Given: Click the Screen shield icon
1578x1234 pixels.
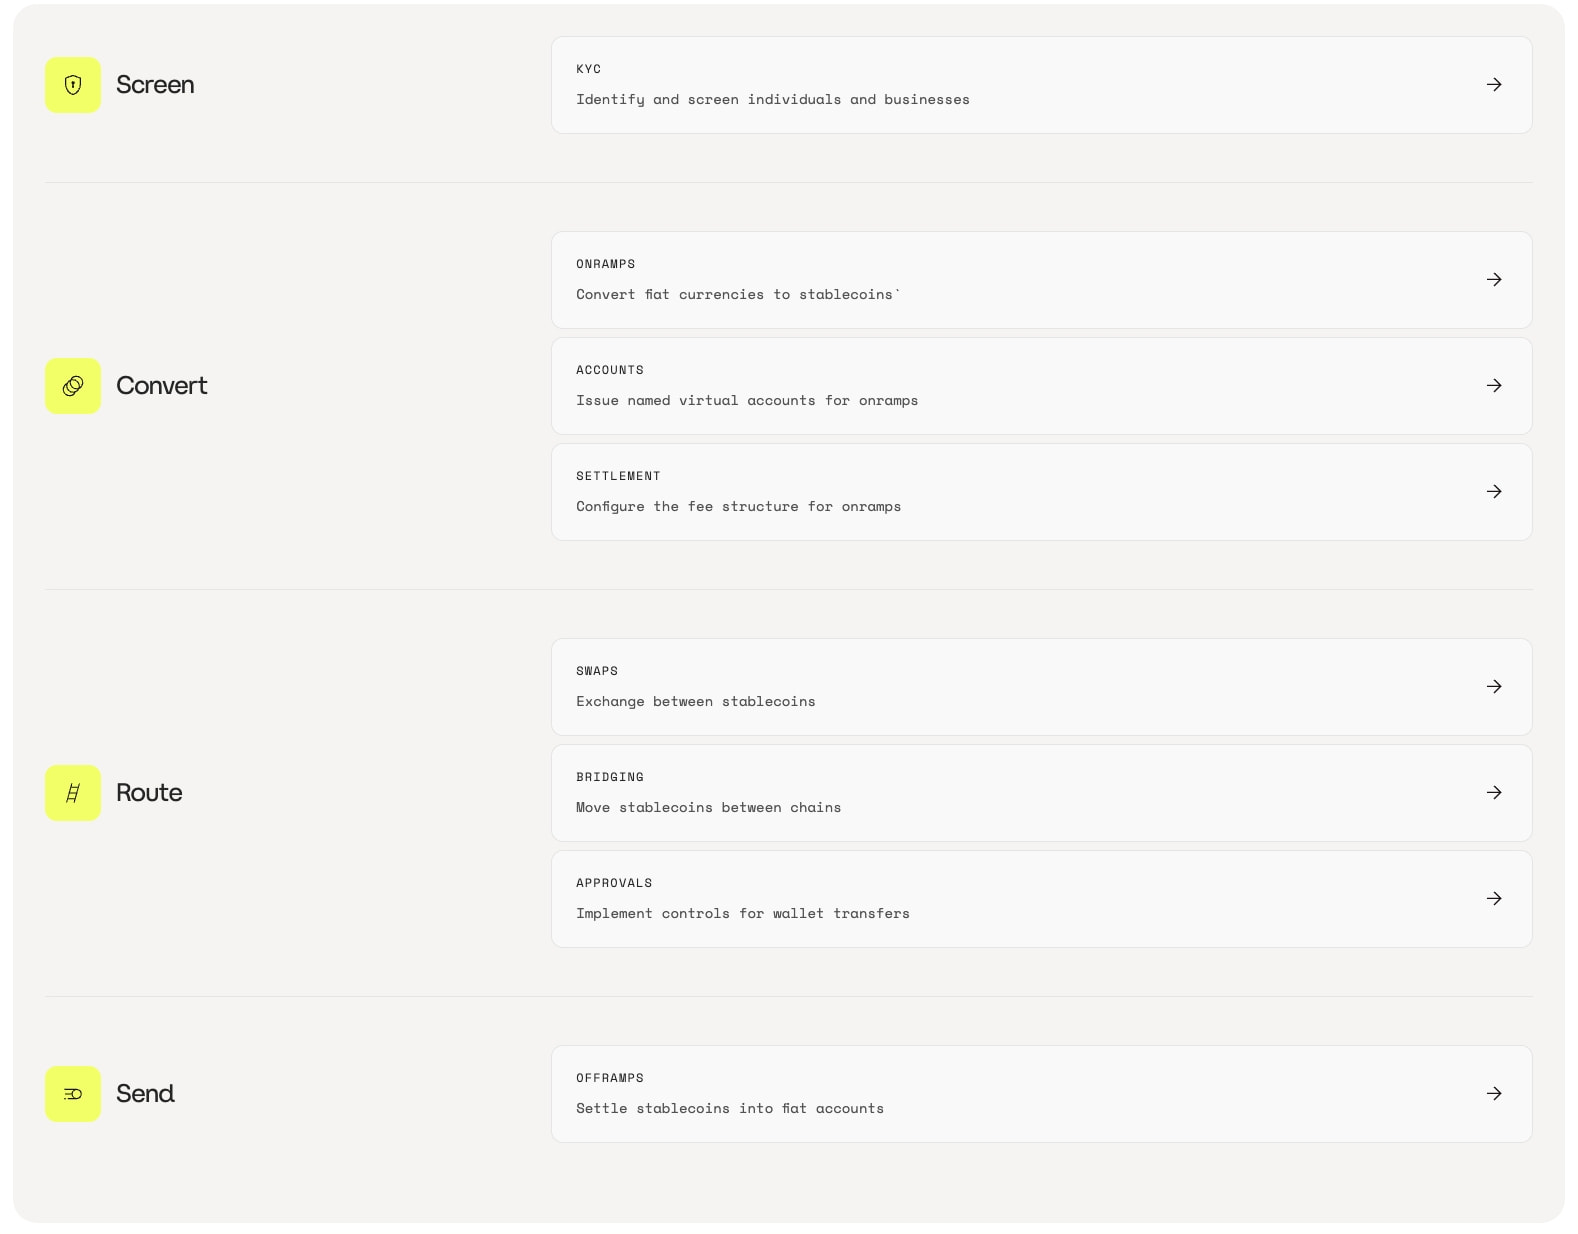Looking at the screenshot, I should point(73,85).
